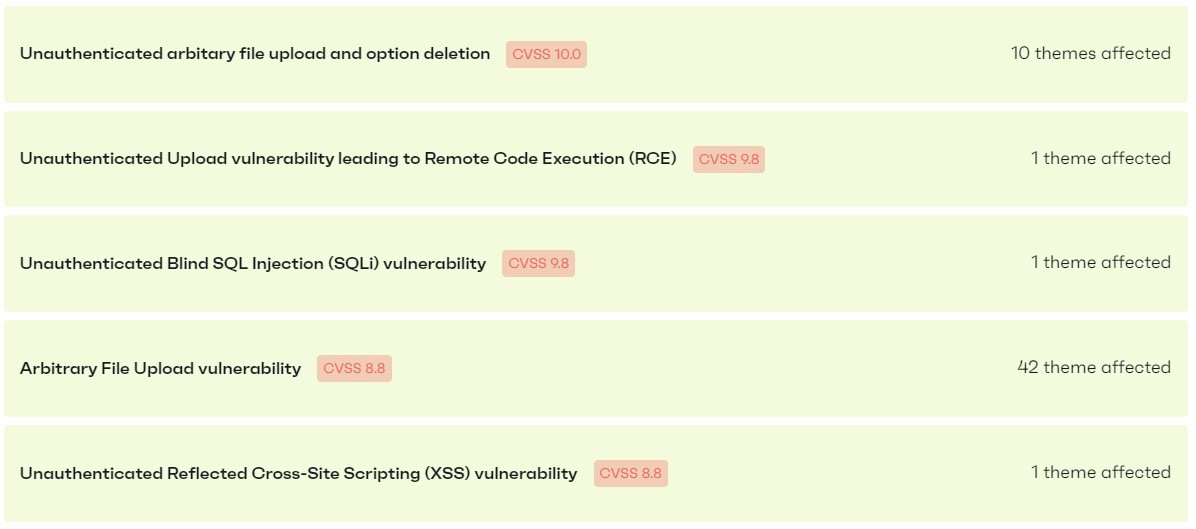Select the '42 theme affected' text
1196x529 pixels.
1094,368
